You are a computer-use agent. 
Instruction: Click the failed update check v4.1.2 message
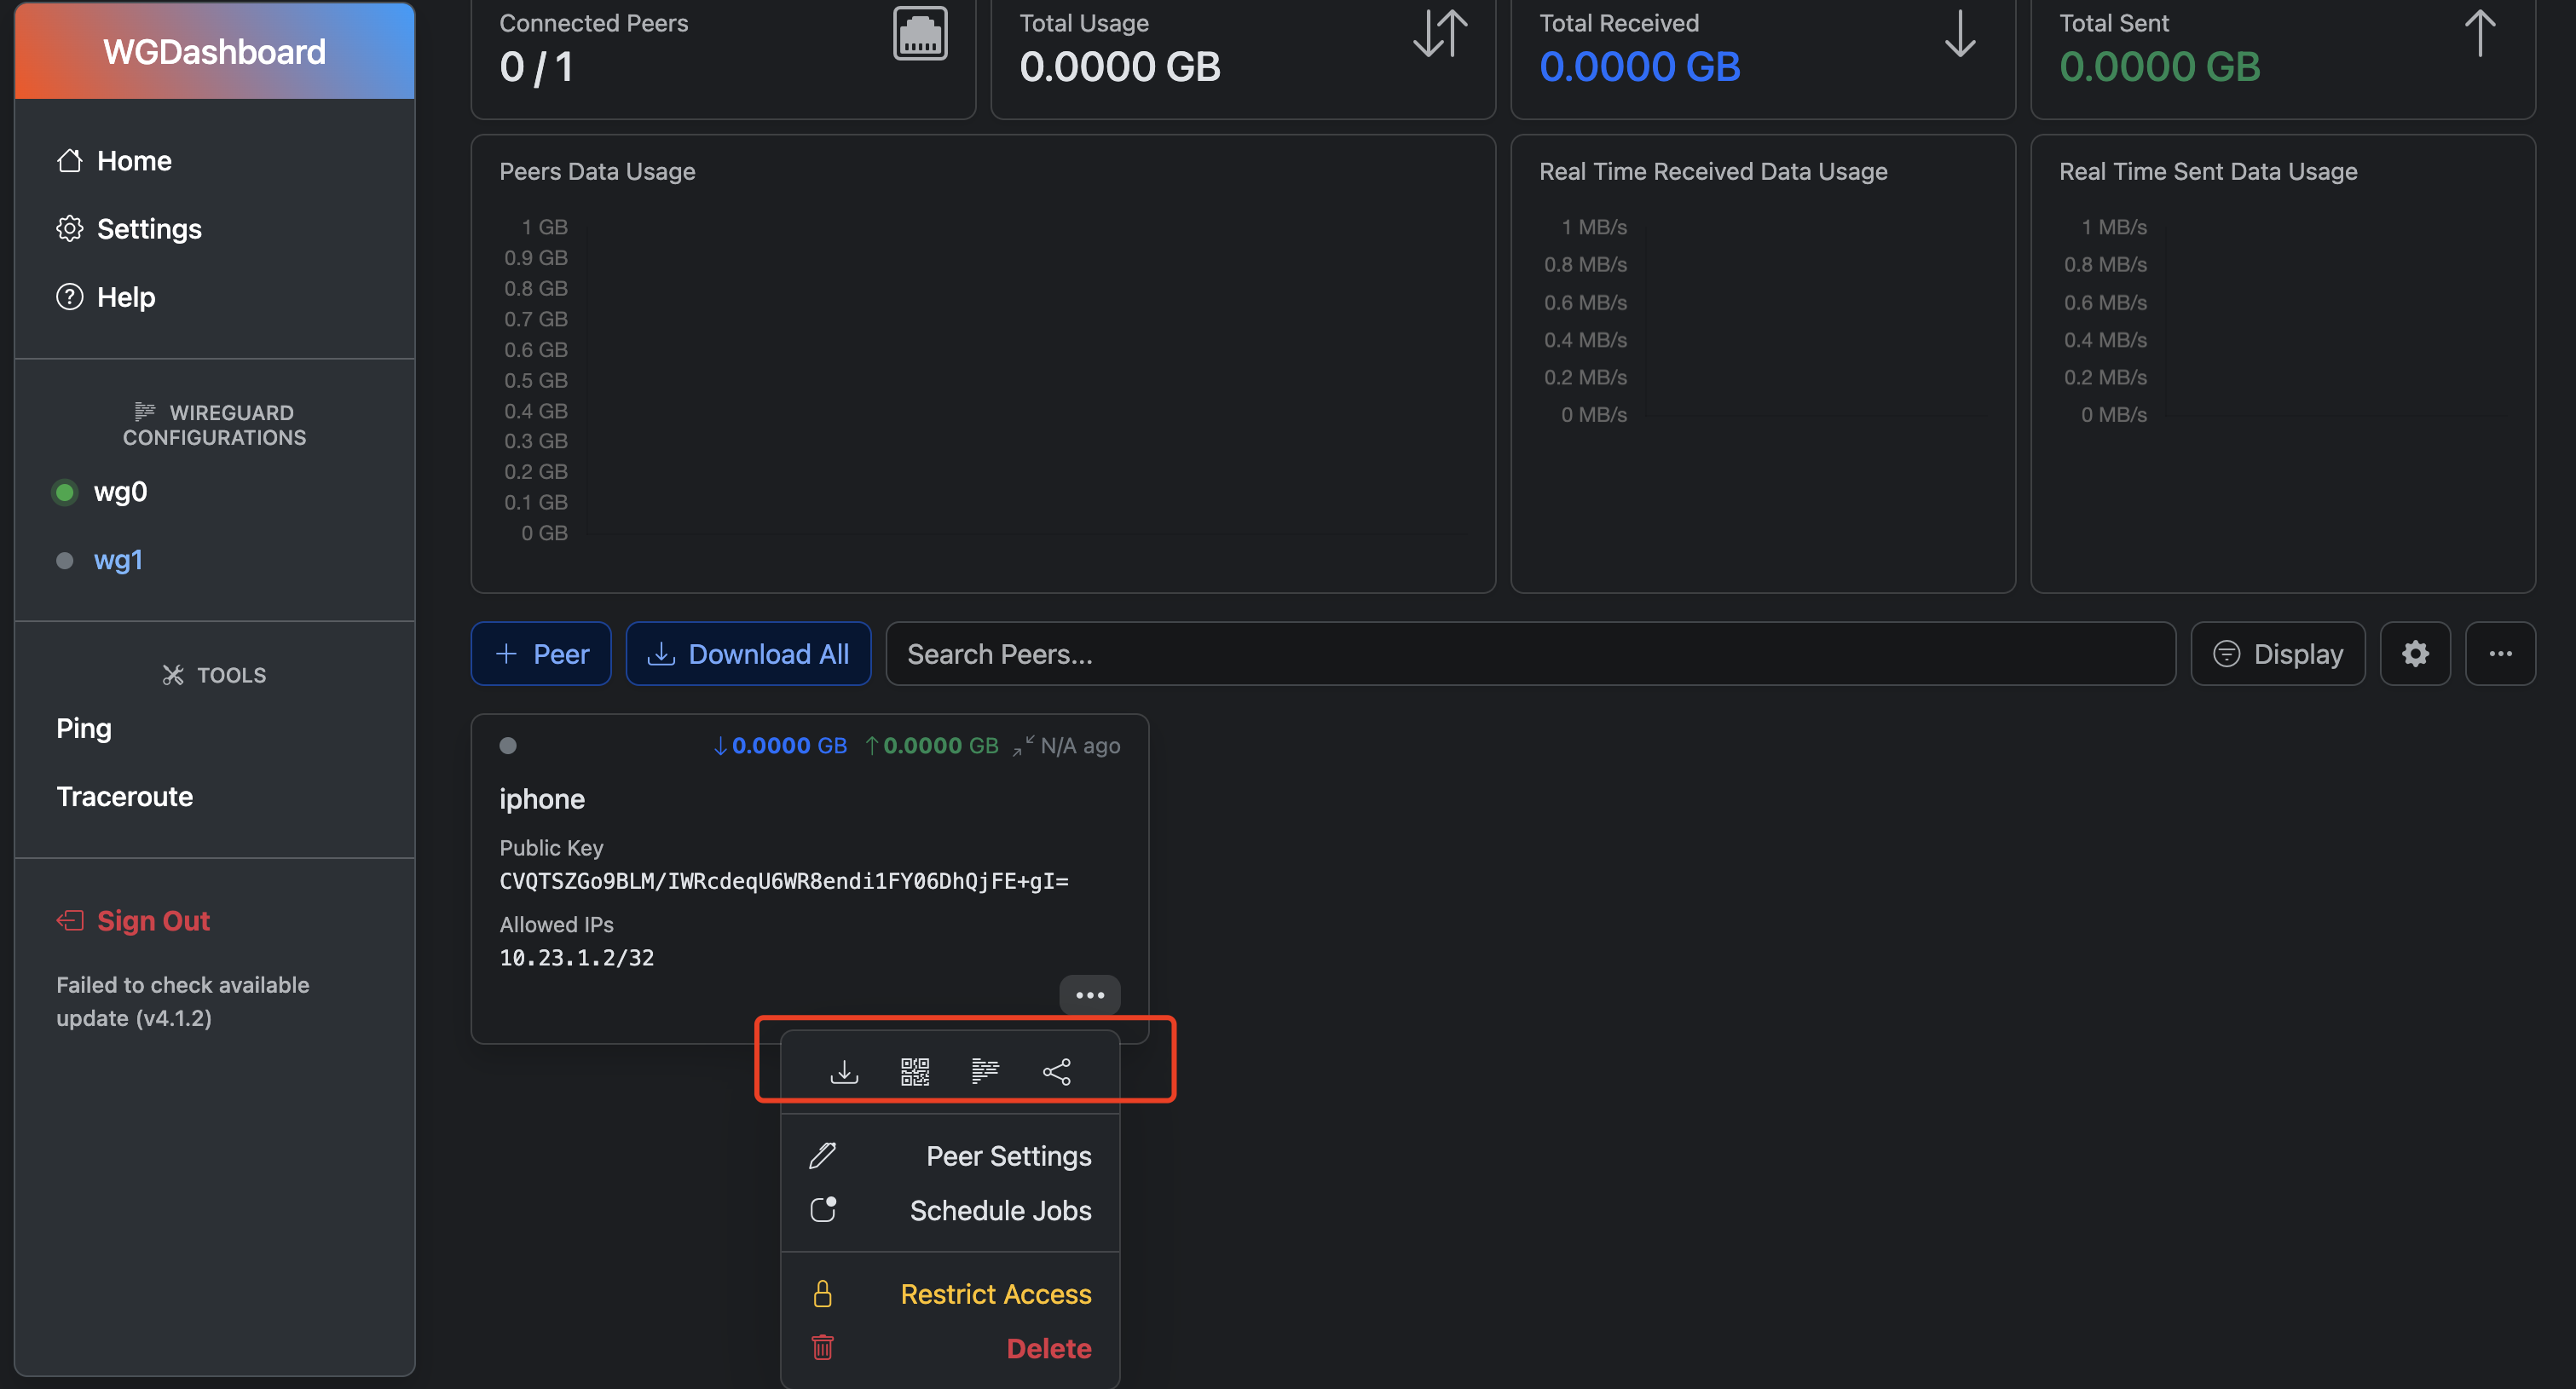coord(182,1001)
